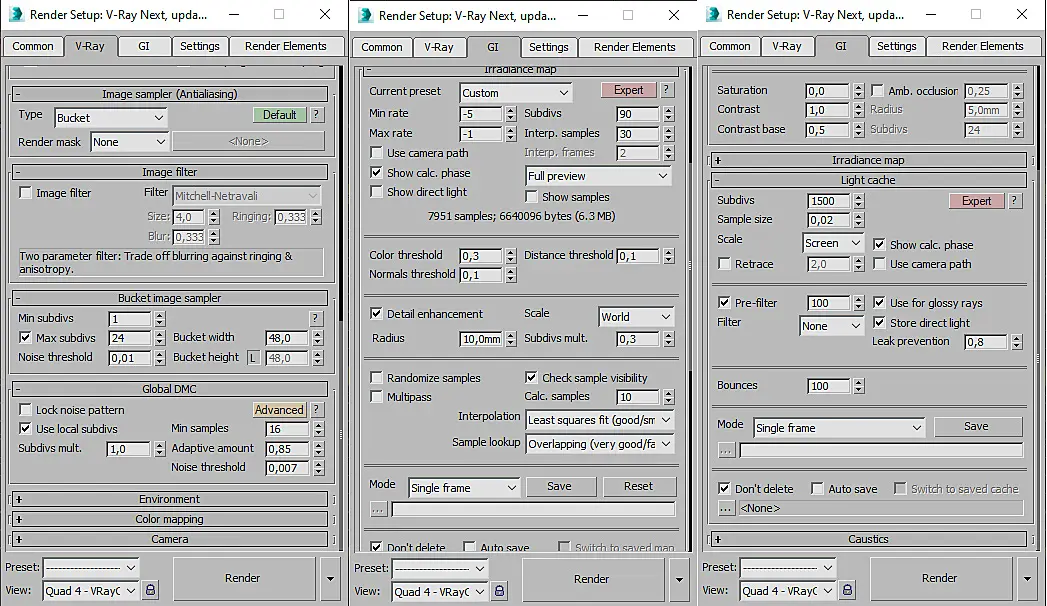Click the Image sampler help question-mark button
The height and width of the screenshot is (606, 1047).
(x=317, y=115)
